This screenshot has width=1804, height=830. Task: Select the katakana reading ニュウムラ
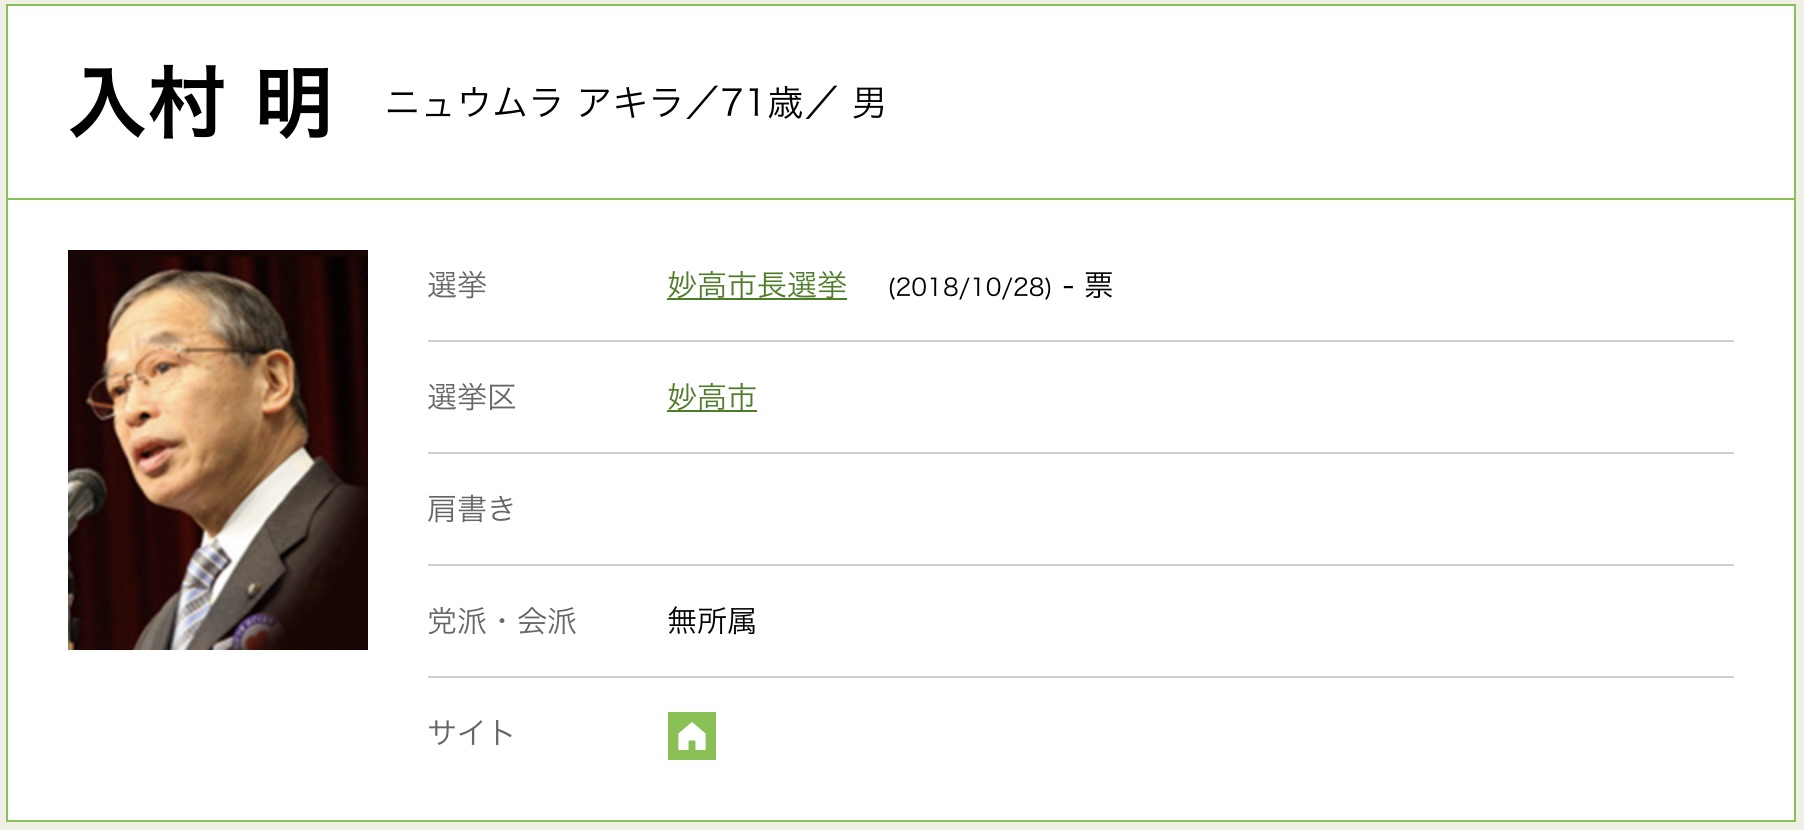tap(474, 103)
